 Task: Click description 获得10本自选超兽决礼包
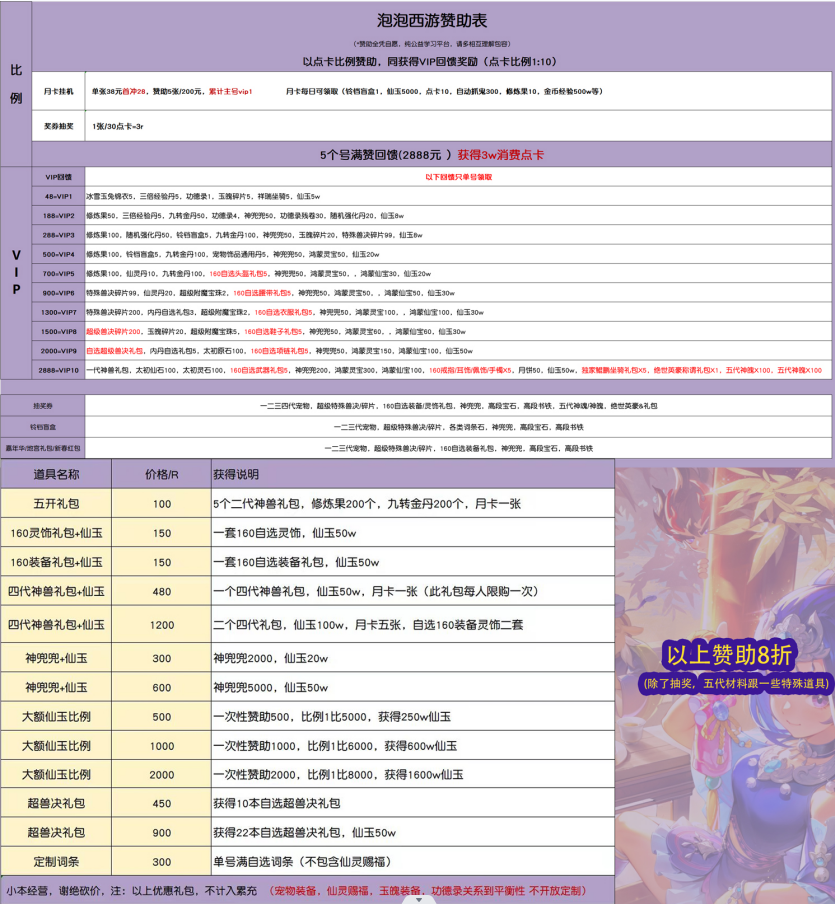(277, 804)
